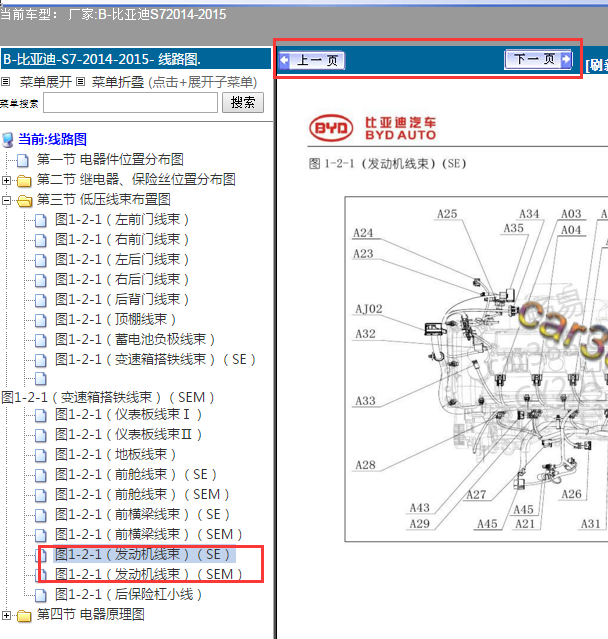Click page icon of 仪表板线束Ⅱ item

[x=41, y=436]
